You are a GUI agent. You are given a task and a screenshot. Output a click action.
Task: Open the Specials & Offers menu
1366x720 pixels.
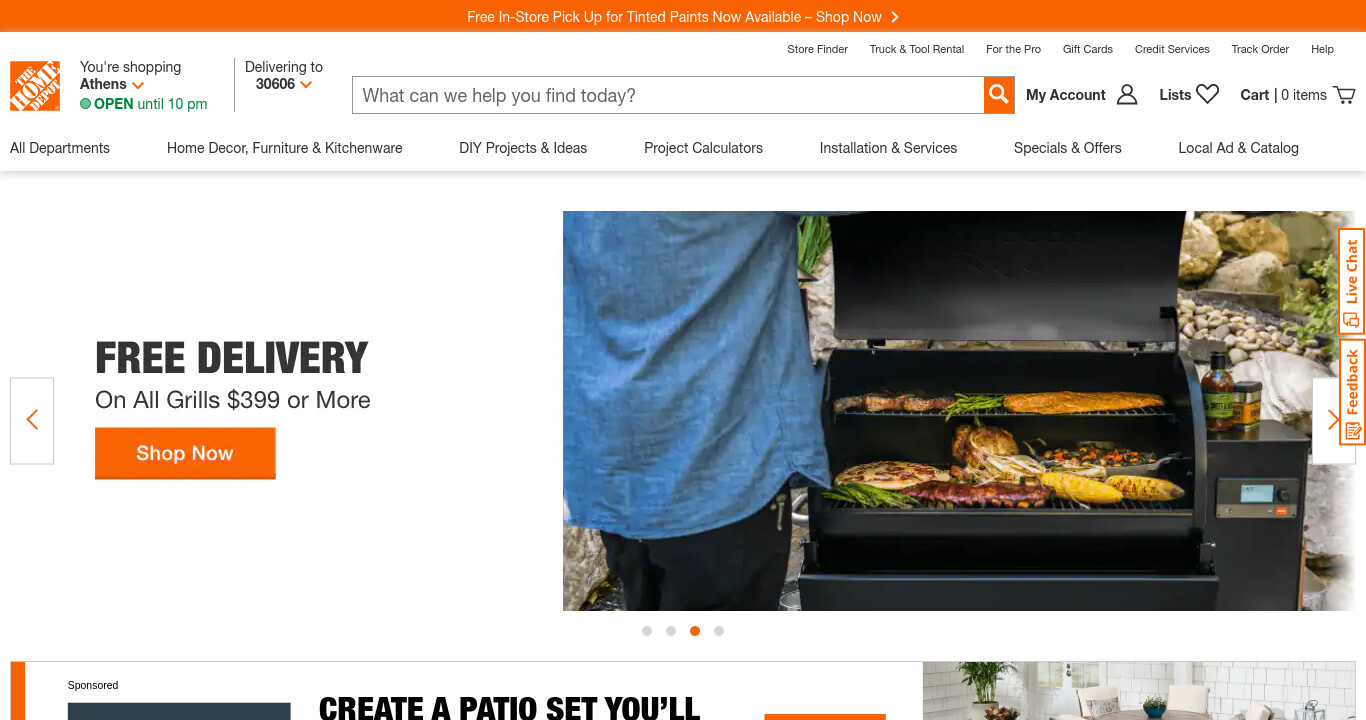1068,148
